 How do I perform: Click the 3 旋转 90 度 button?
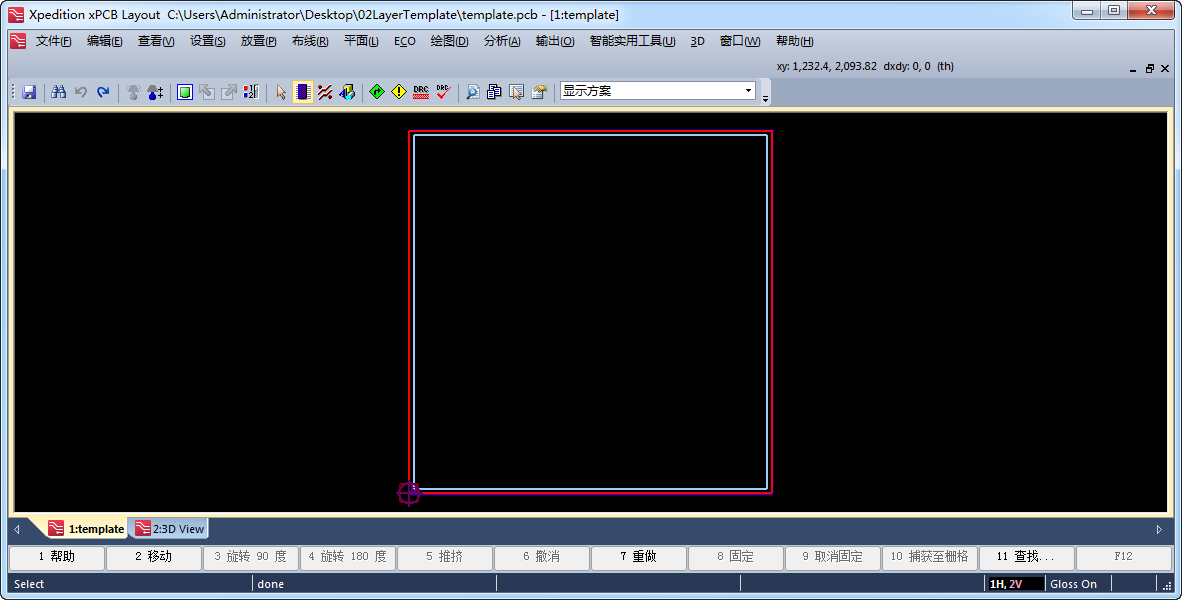[250, 557]
